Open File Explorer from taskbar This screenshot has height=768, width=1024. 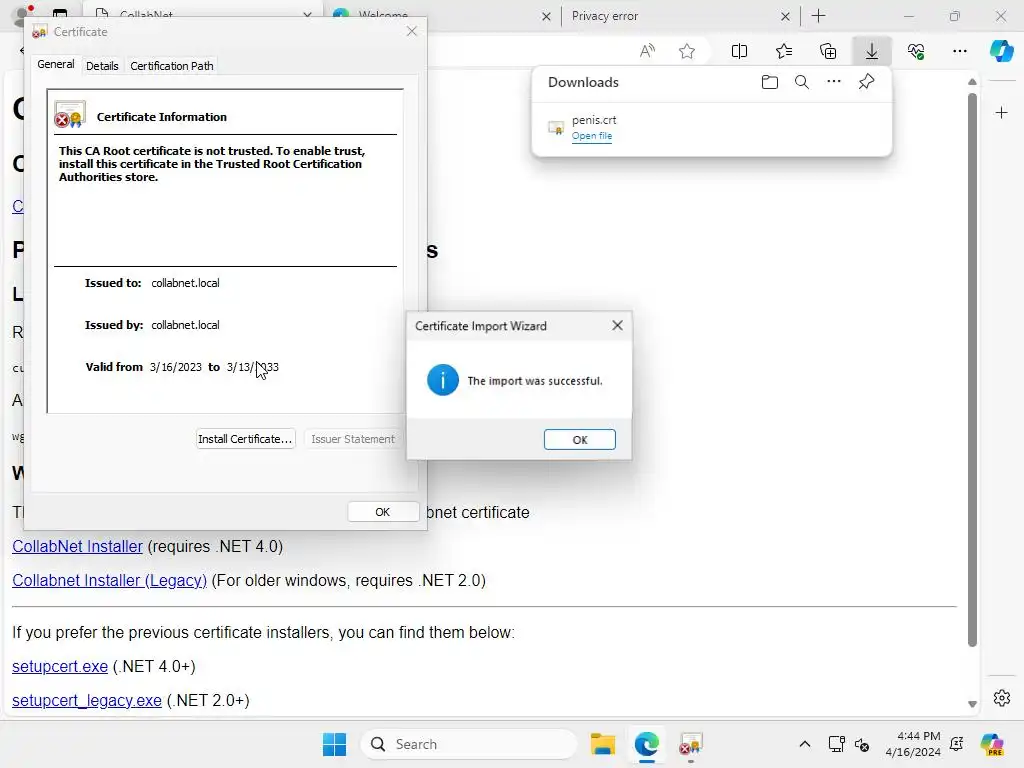[602, 744]
